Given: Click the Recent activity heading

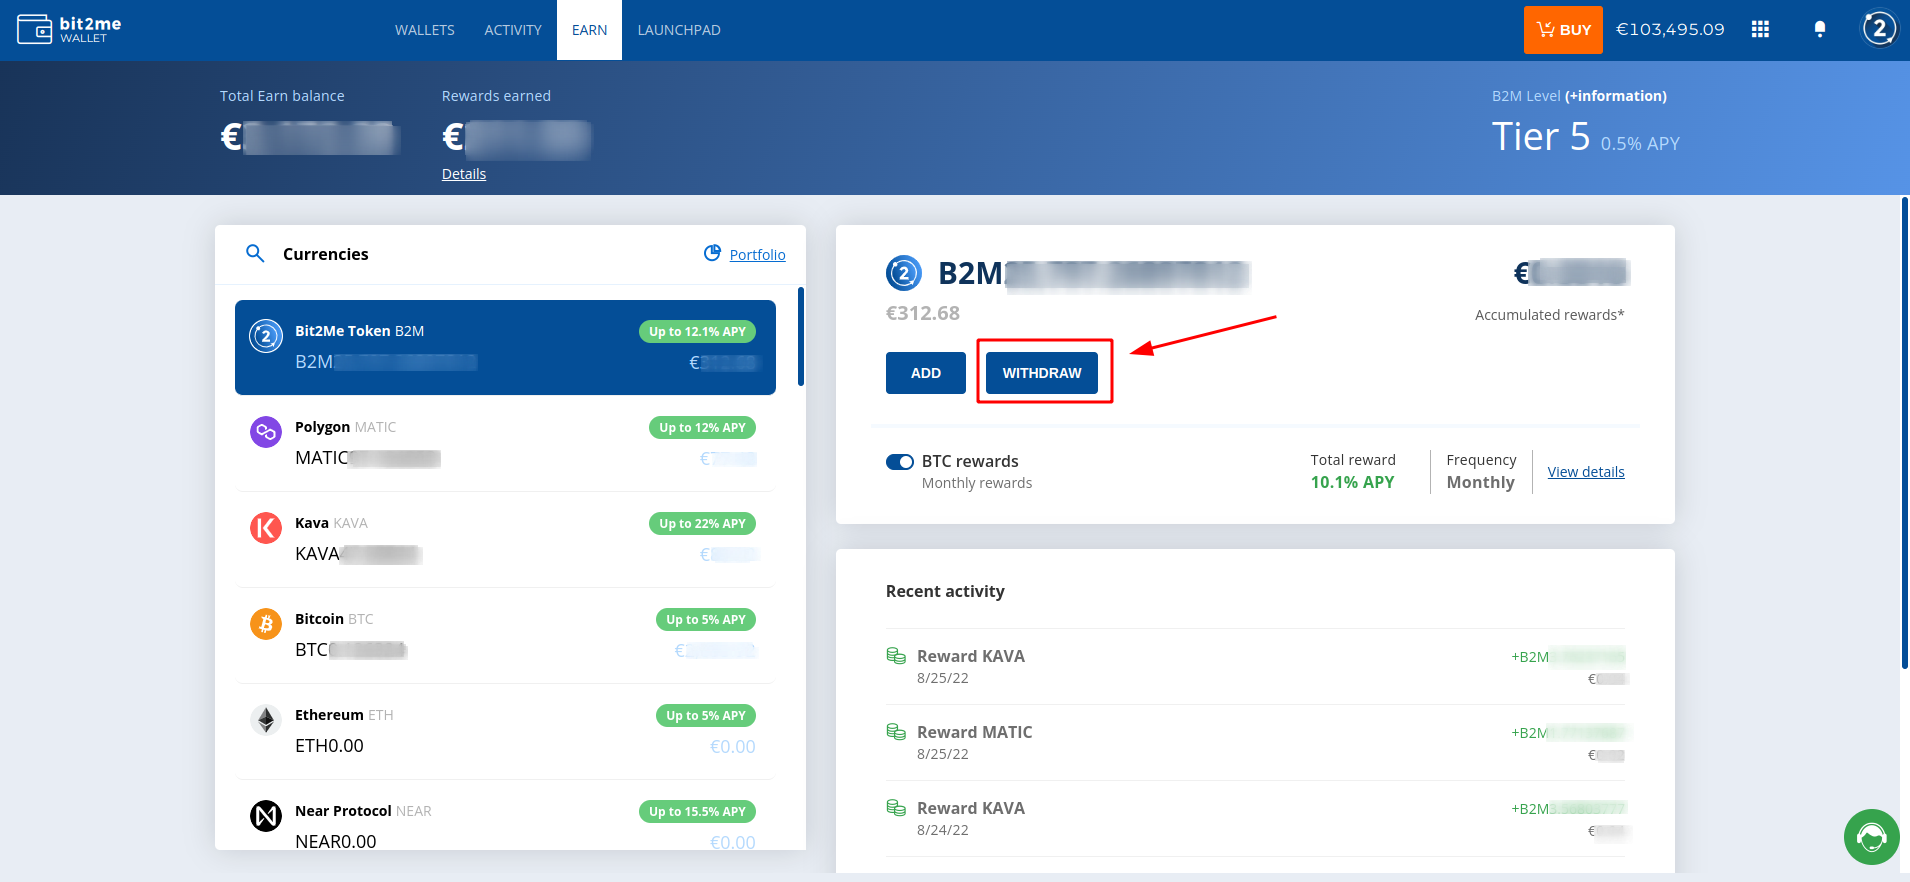Looking at the screenshot, I should click(945, 591).
